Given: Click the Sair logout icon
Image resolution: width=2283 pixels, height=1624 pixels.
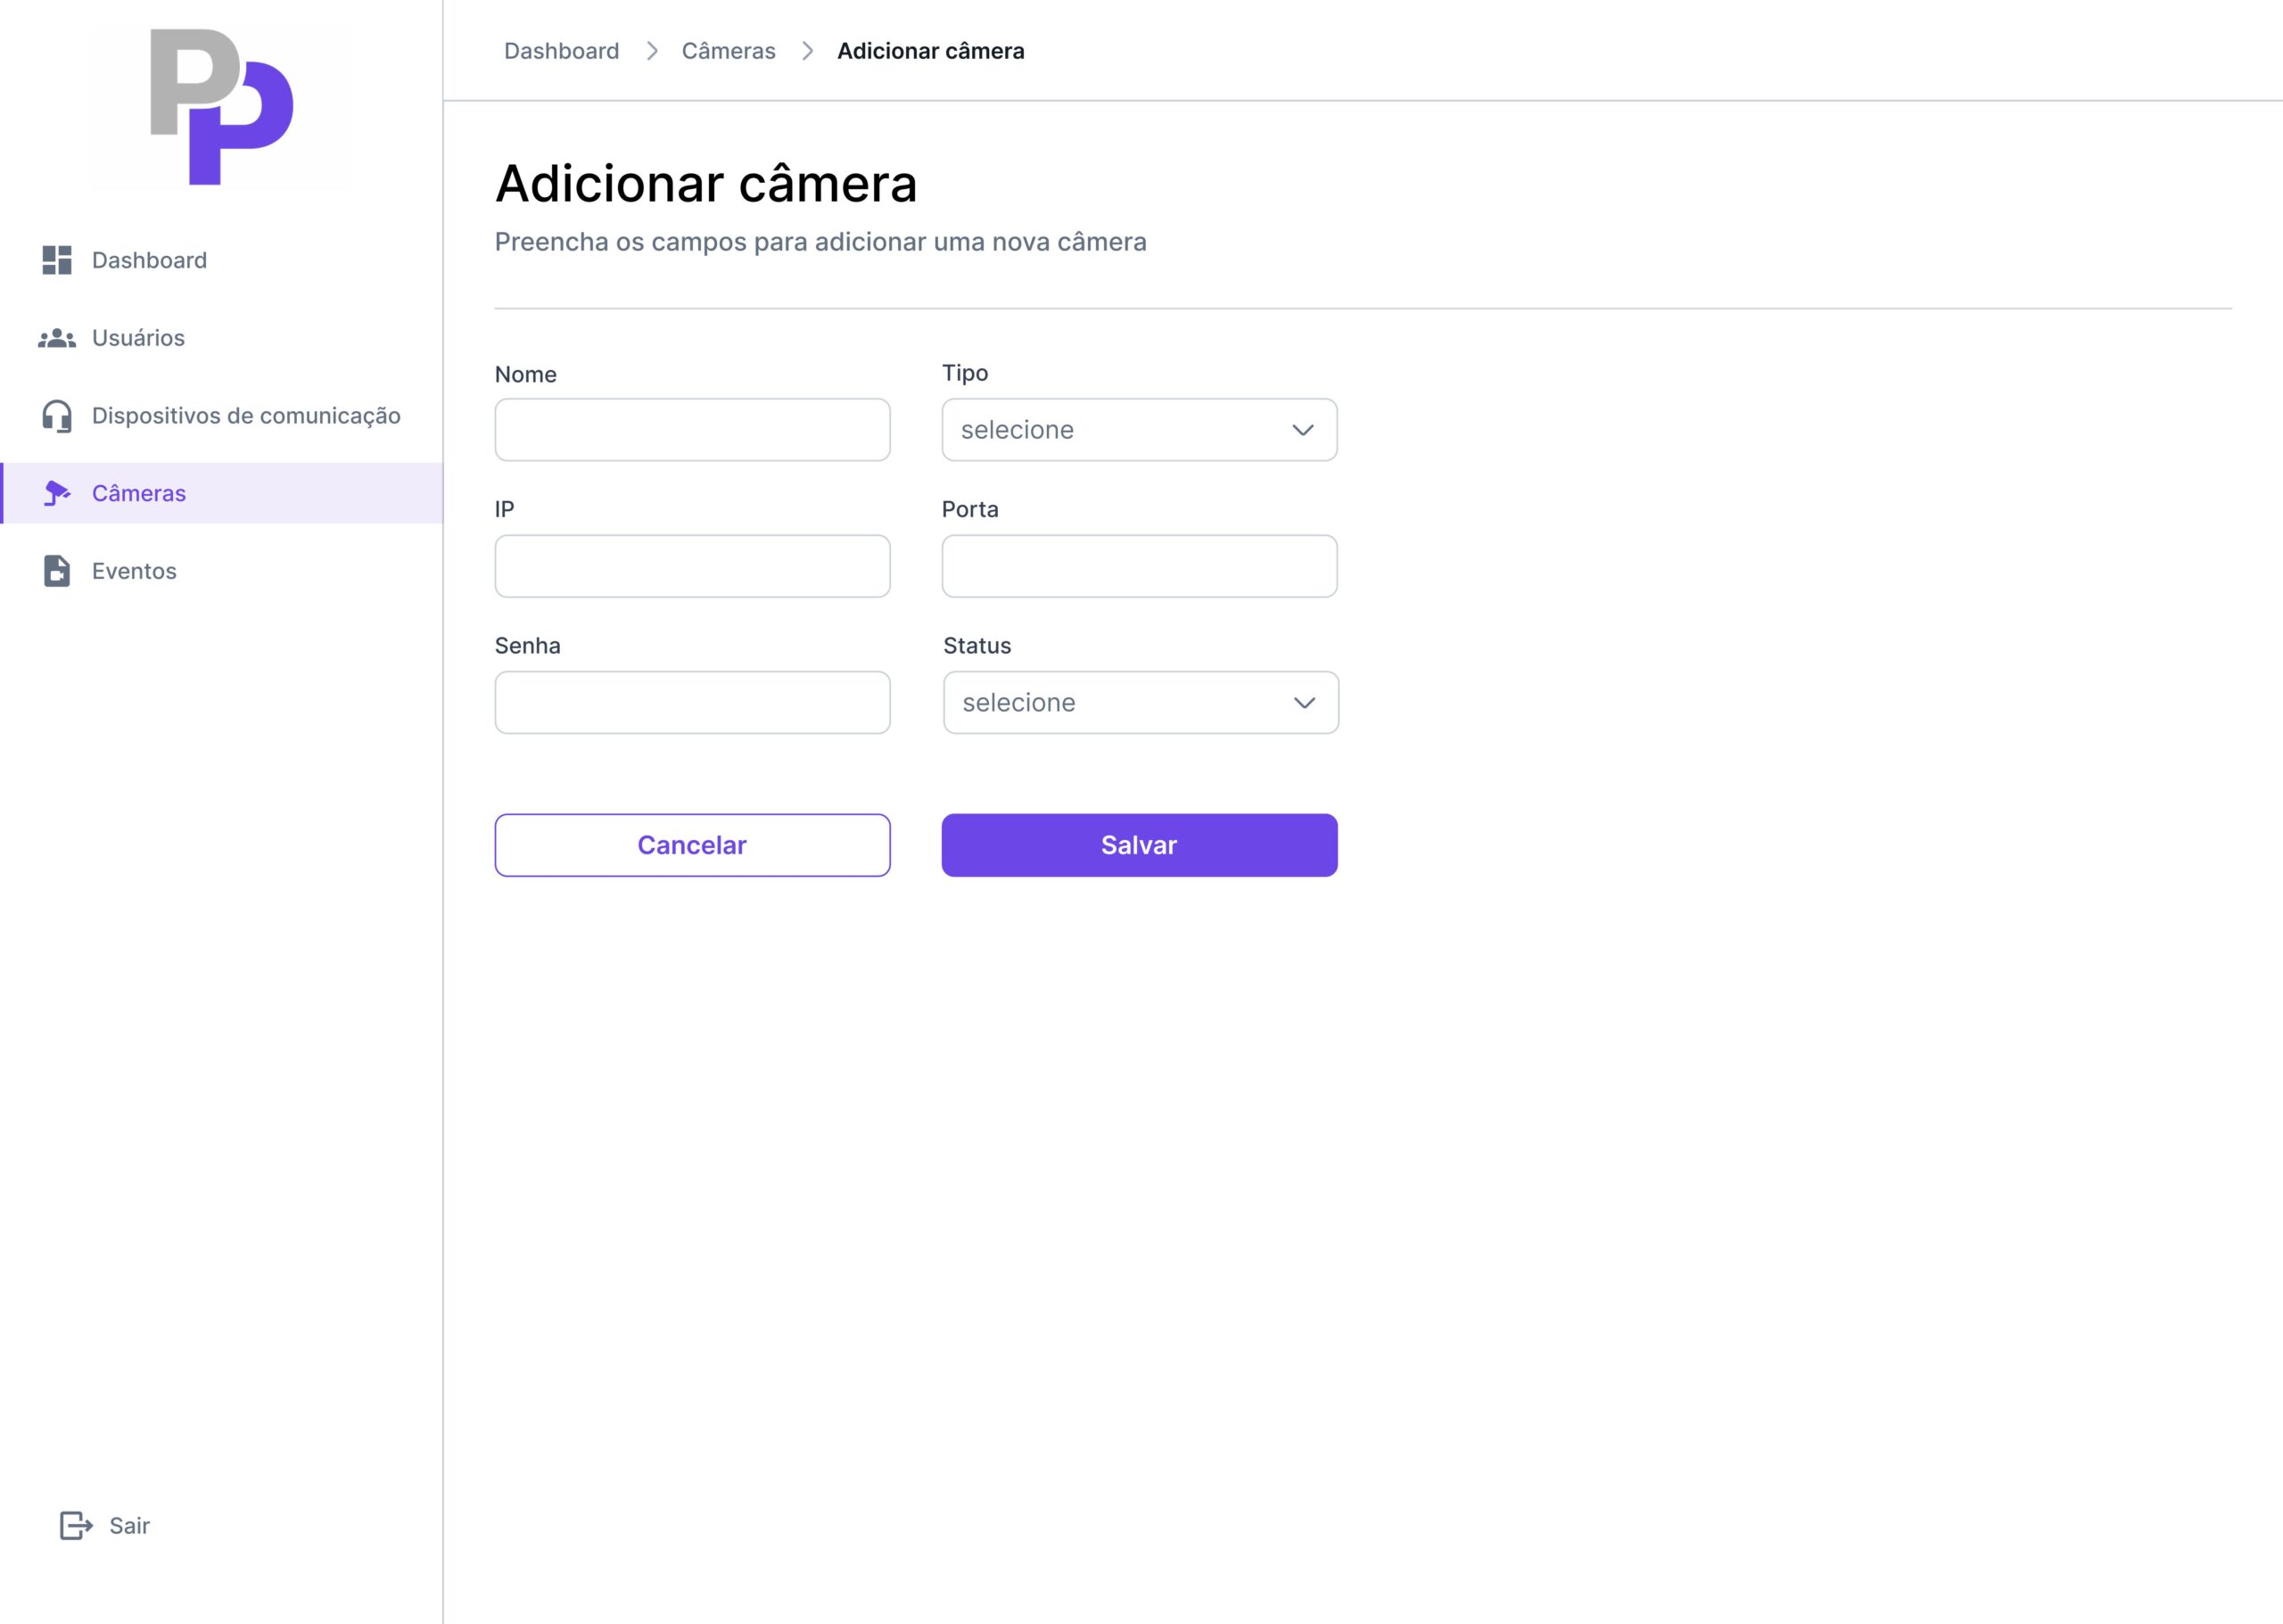Looking at the screenshot, I should pos(76,1525).
